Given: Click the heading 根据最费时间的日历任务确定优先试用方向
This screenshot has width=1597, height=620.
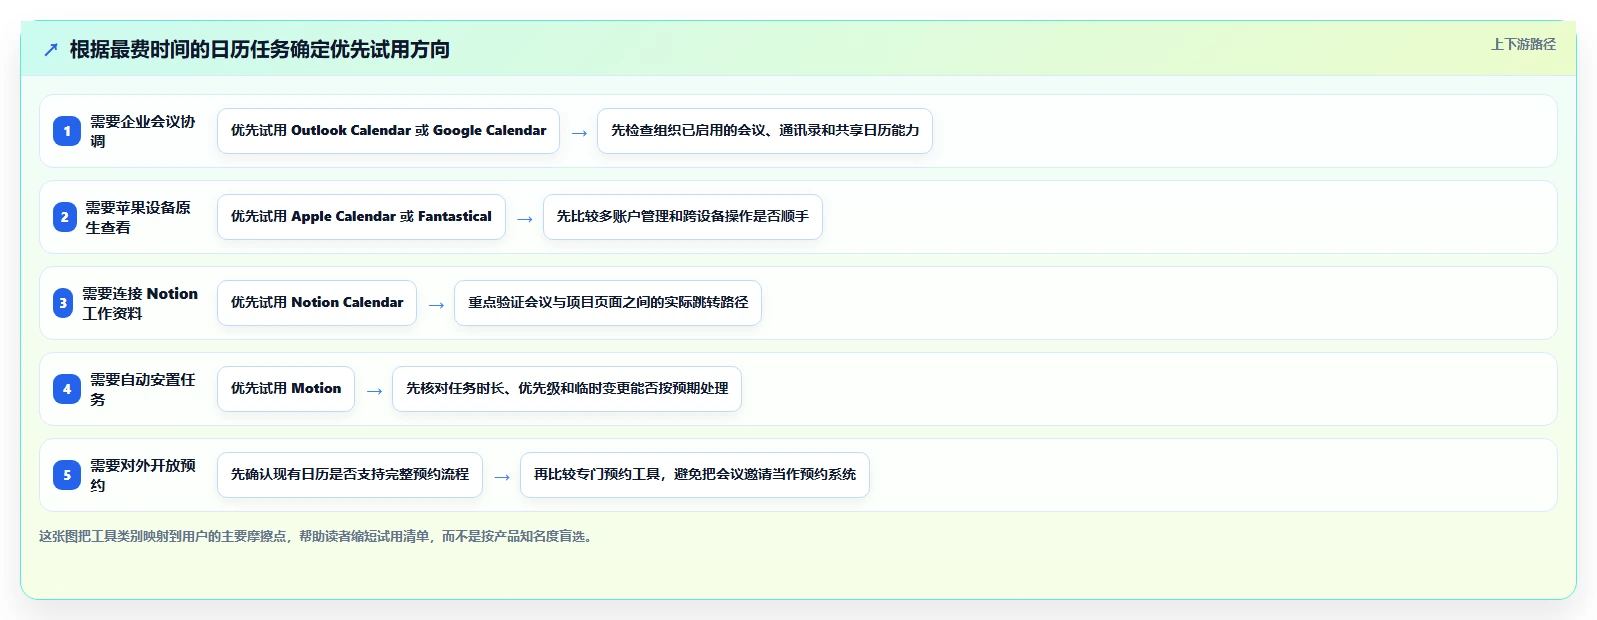Looking at the screenshot, I should 259,49.
